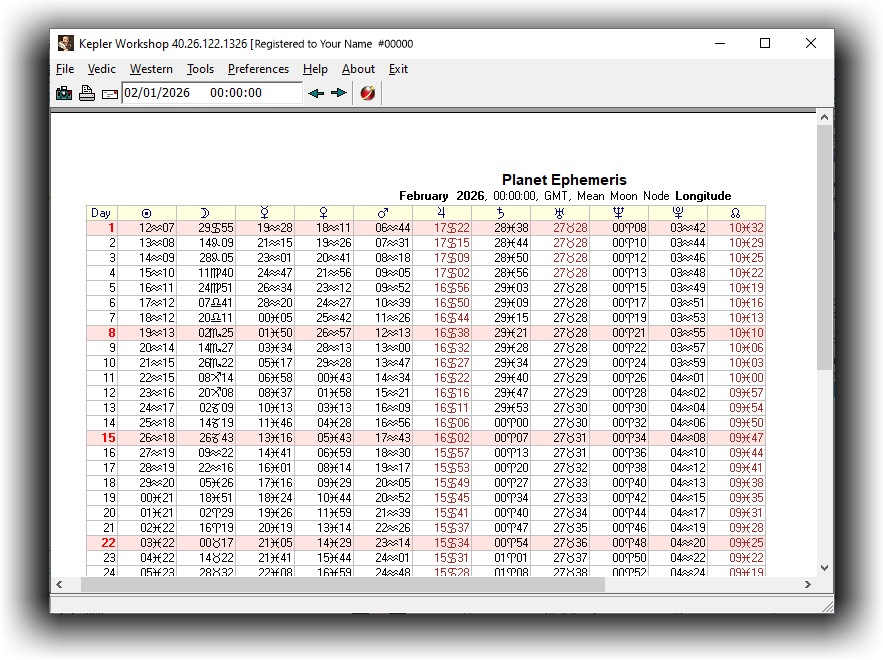The height and width of the screenshot is (660, 883).
Task: Click the printer icon to print
Action: tap(87, 93)
